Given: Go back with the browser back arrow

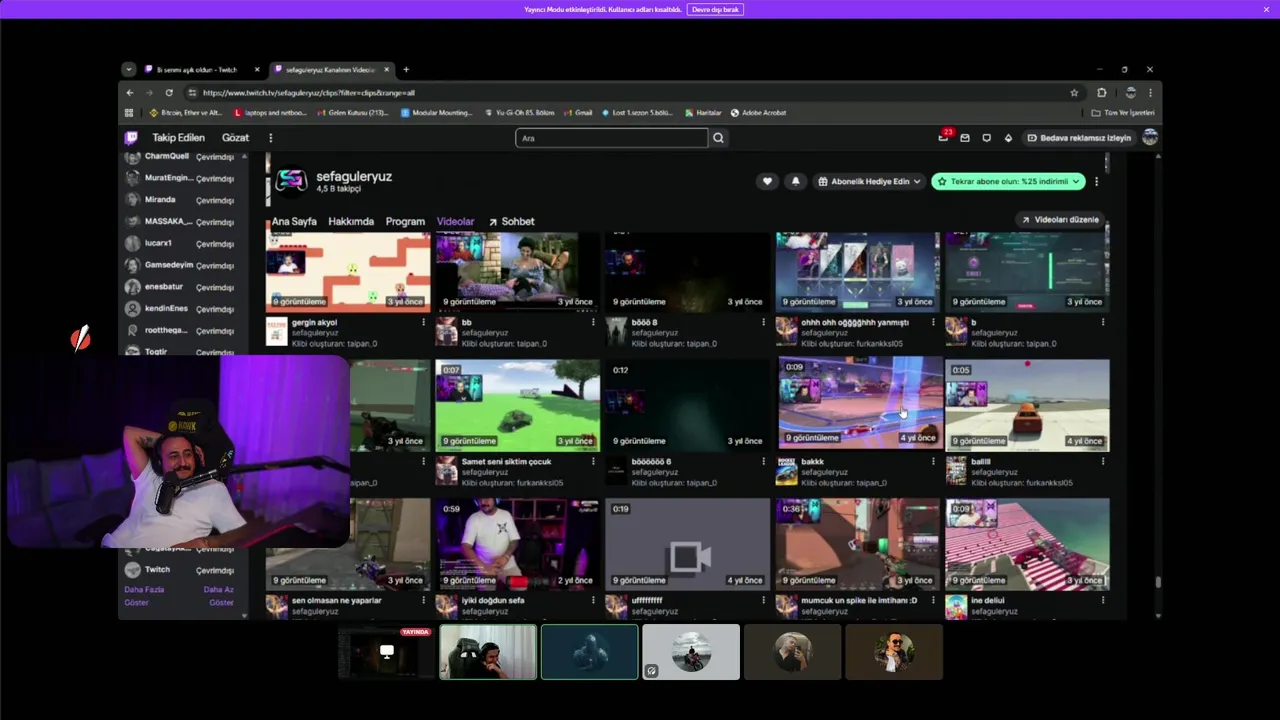Looking at the screenshot, I should click(x=129, y=92).
